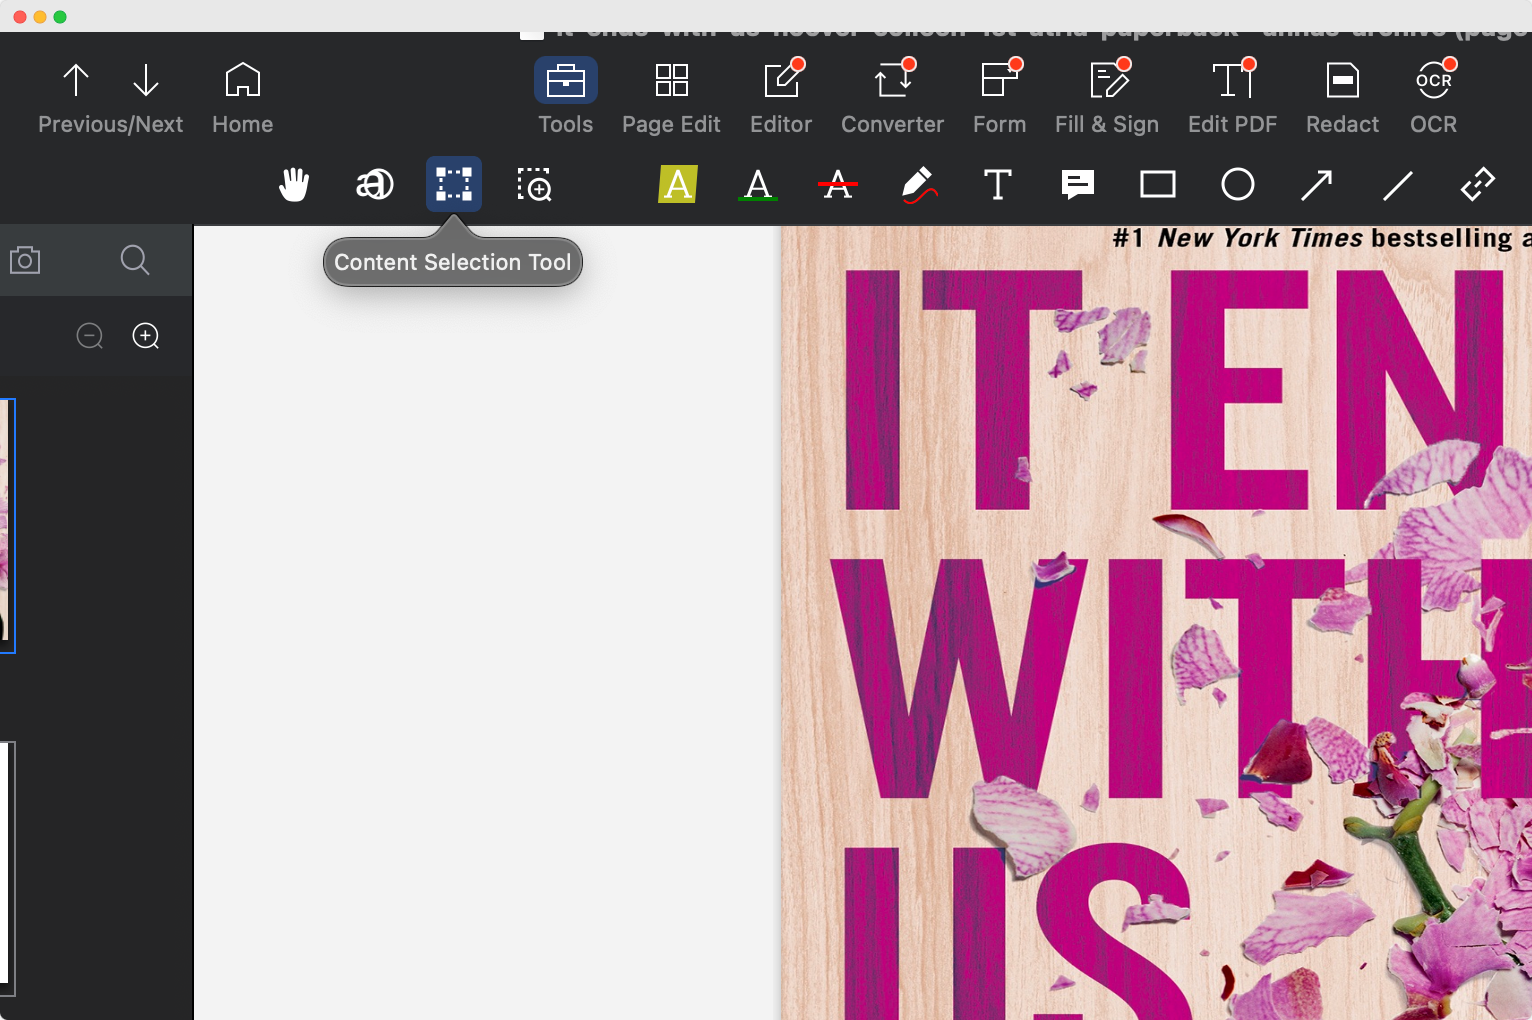1532x1020 pixels.
Task: Select the Highlight text tool
Action: click(678, 184)
